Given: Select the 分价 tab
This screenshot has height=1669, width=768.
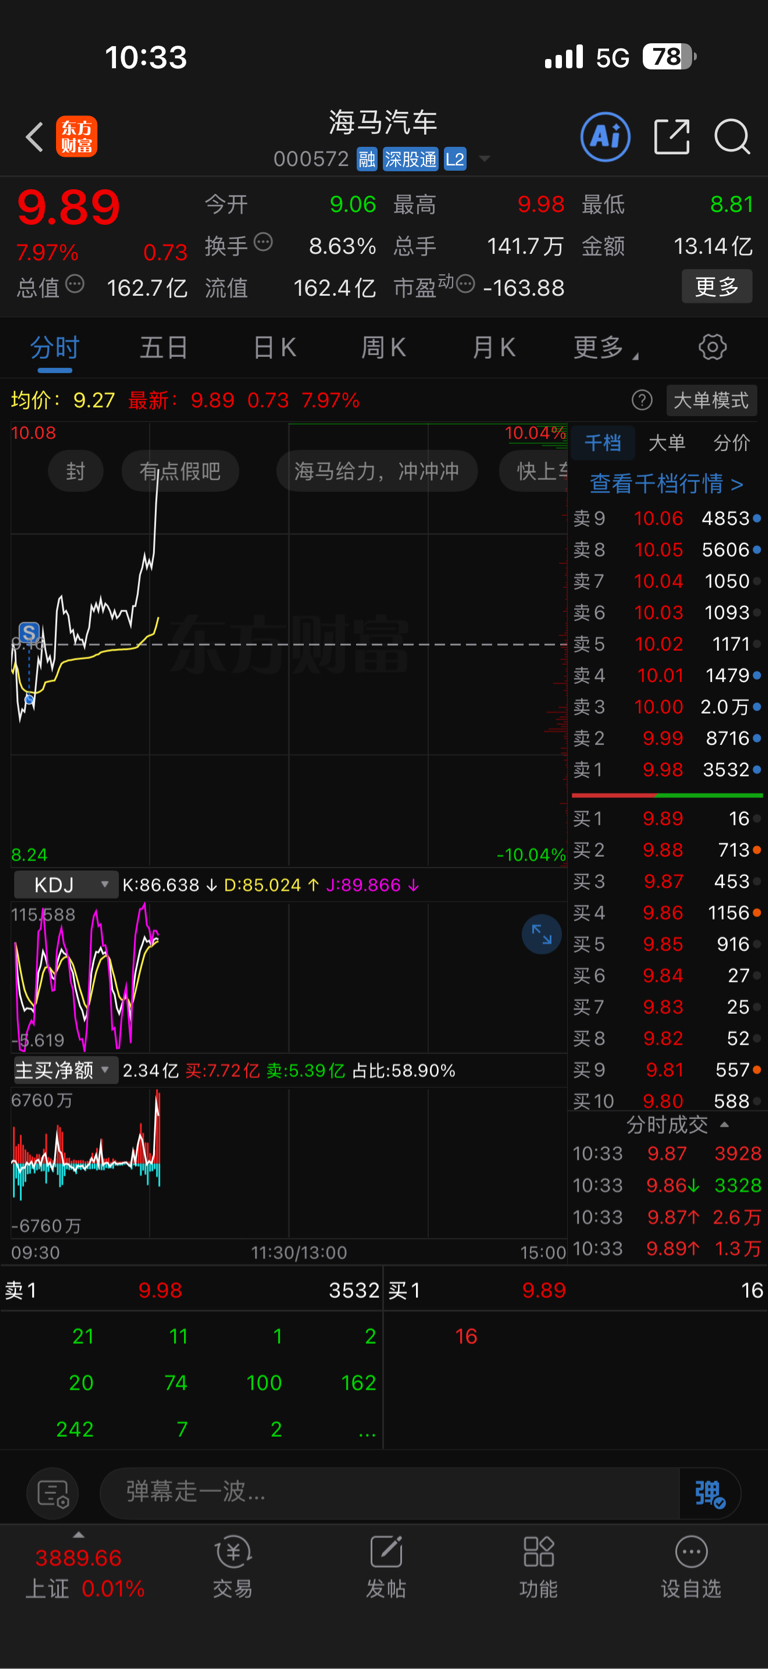Looking at the screenshot, I should click(731, 442).
